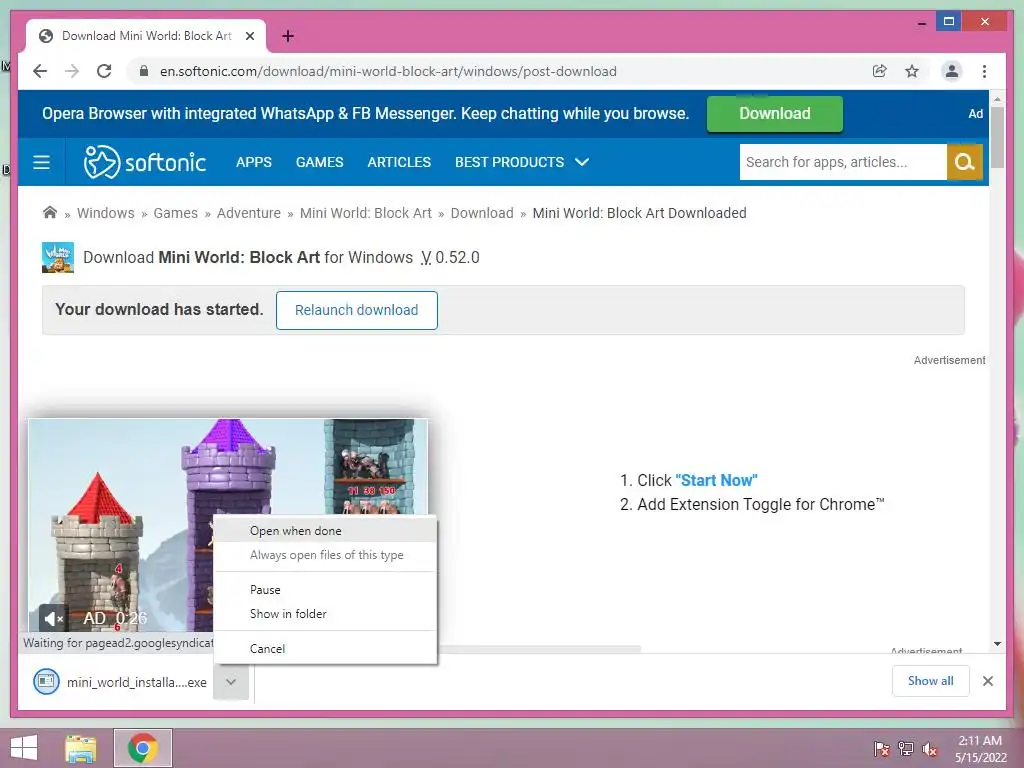
Task: Click the "Start Now" link
Action: [716, 480]
